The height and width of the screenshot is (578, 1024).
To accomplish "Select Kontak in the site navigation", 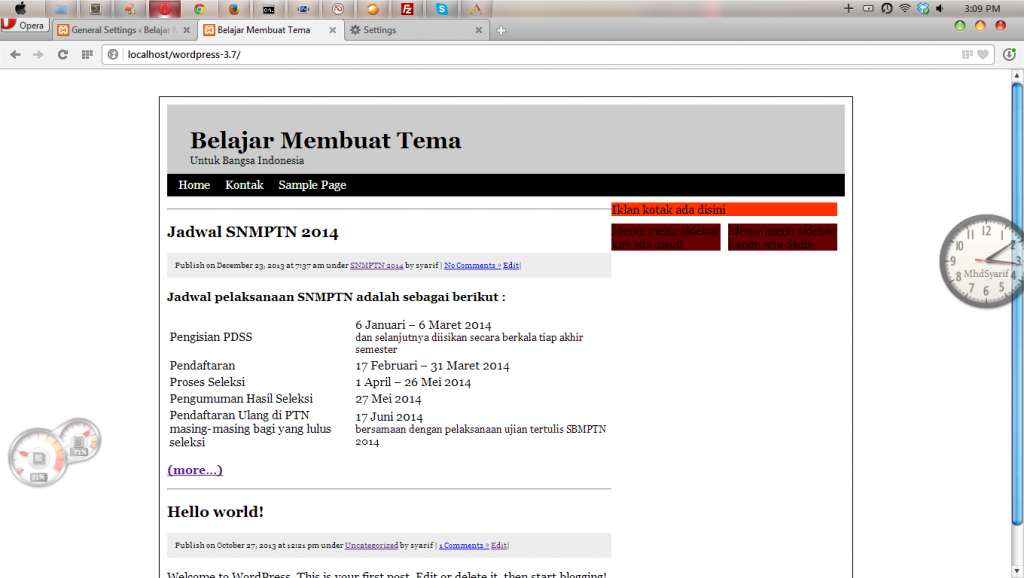I will click(x=244, y=185).
